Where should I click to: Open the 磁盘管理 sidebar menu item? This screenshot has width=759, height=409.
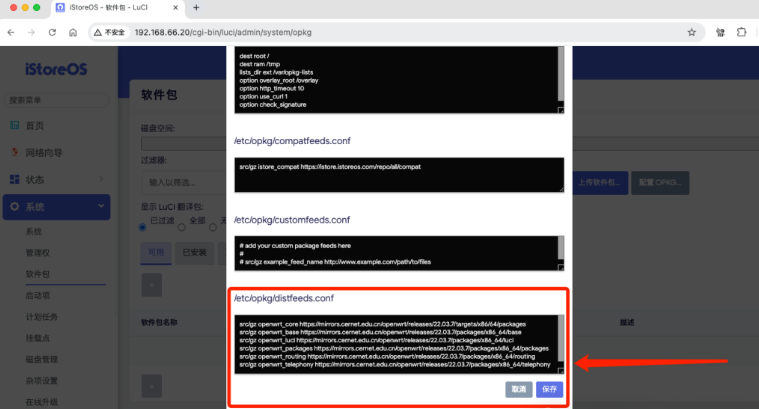(41, 359)
